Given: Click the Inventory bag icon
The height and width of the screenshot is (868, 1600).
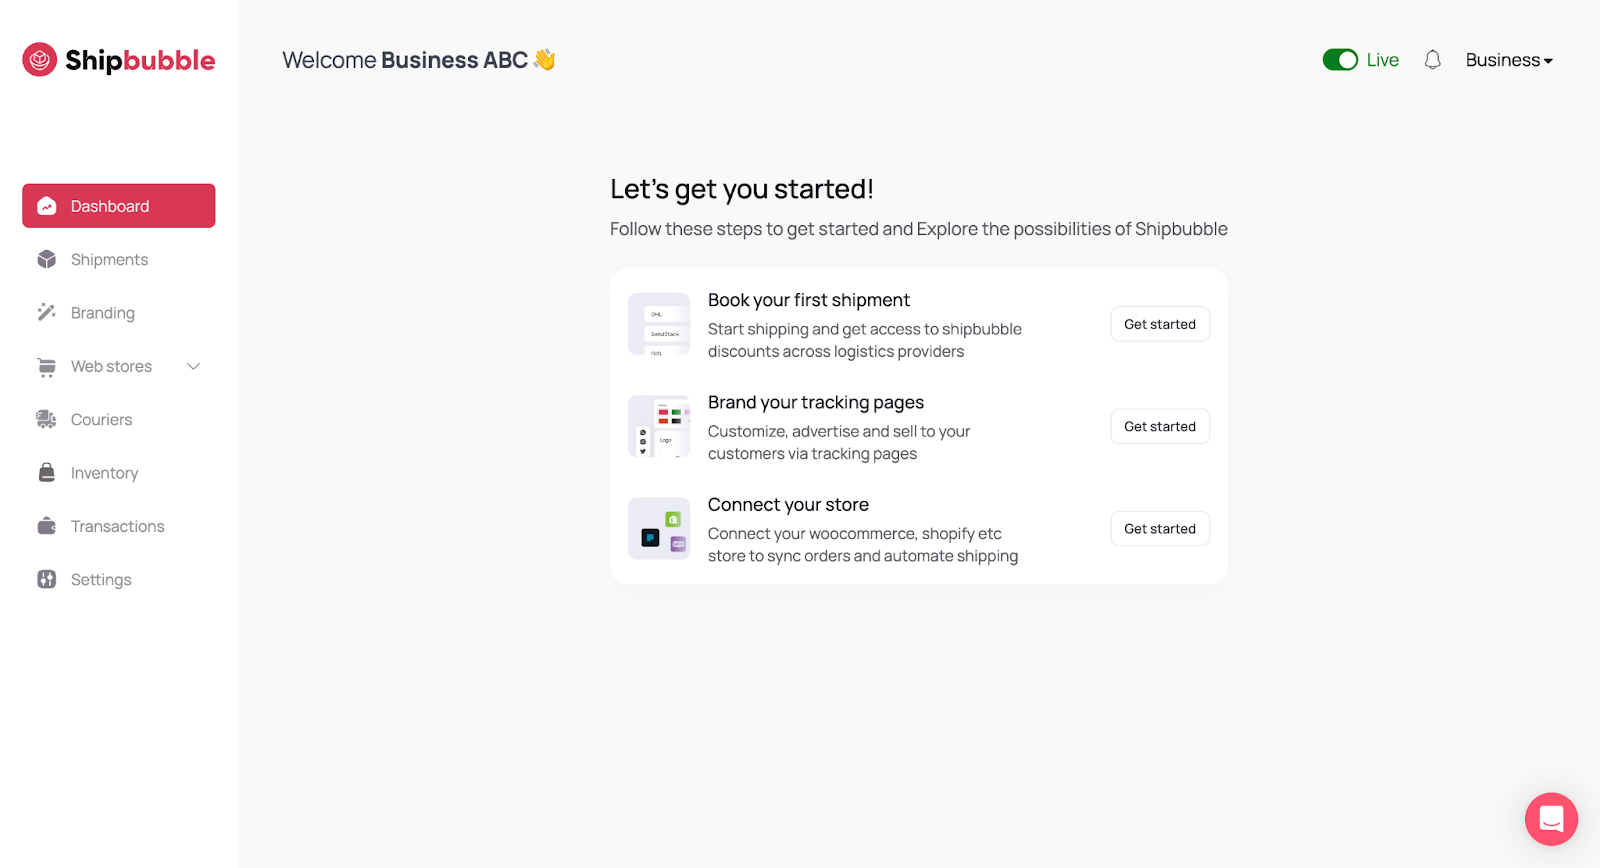Looking at the screenshot, I should coord(47,472).
